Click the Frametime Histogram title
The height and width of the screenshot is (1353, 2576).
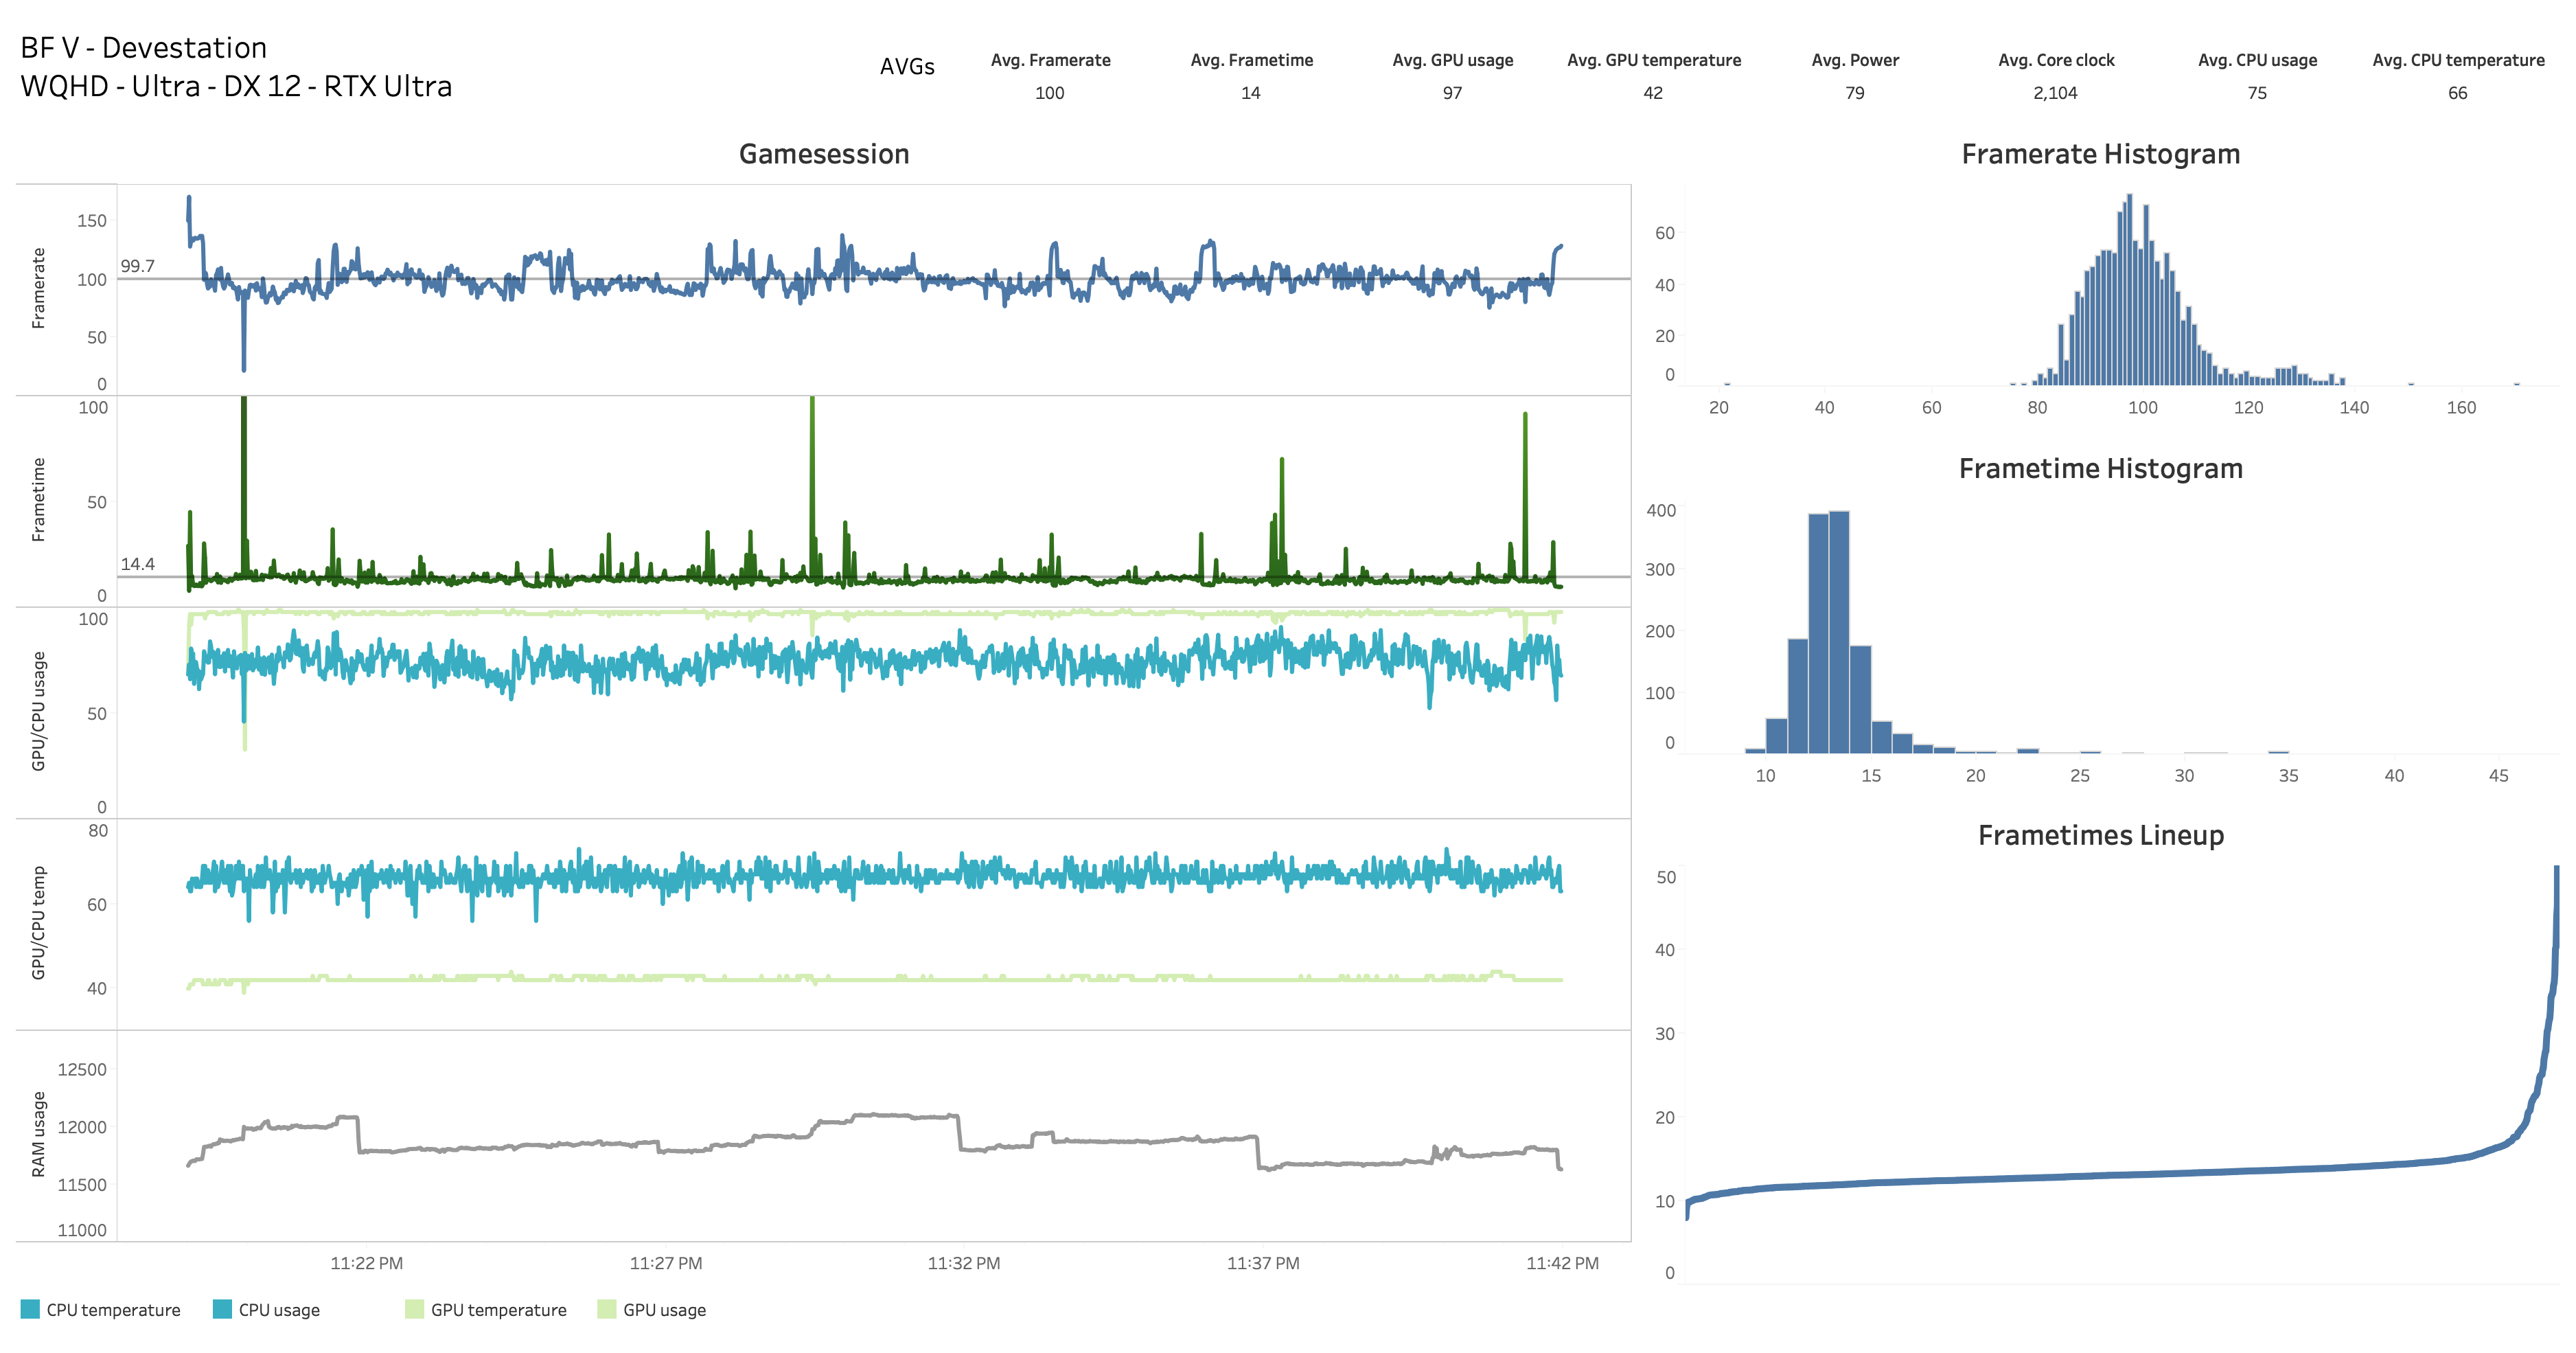tap(2100, 468)
